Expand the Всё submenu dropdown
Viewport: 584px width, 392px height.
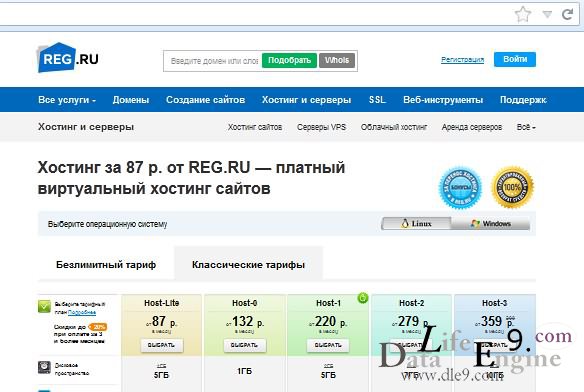click(x=526, y=127)
